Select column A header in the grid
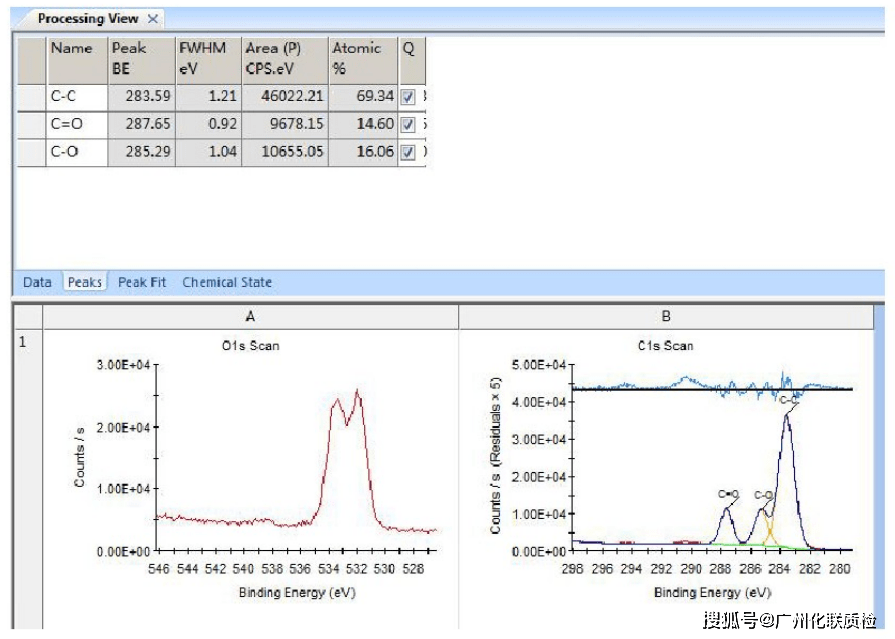 (x=251, y=317)
